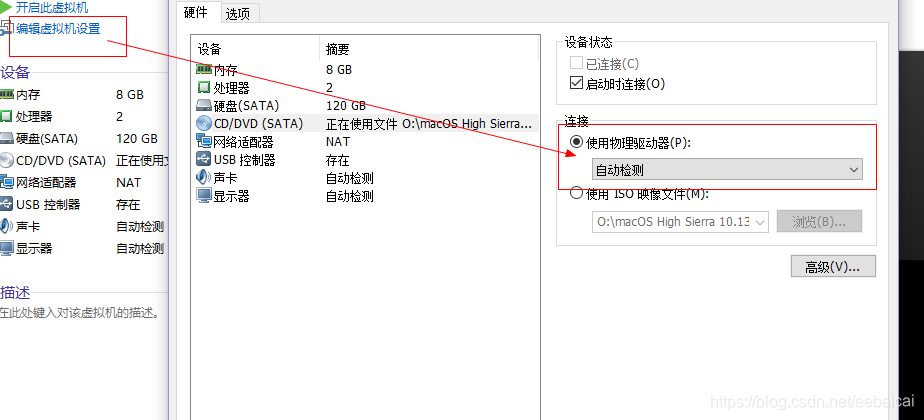Click 存在 summary value in hardware list
The image size is (924, 420).
pyautogui.click(x=338, y=160)
